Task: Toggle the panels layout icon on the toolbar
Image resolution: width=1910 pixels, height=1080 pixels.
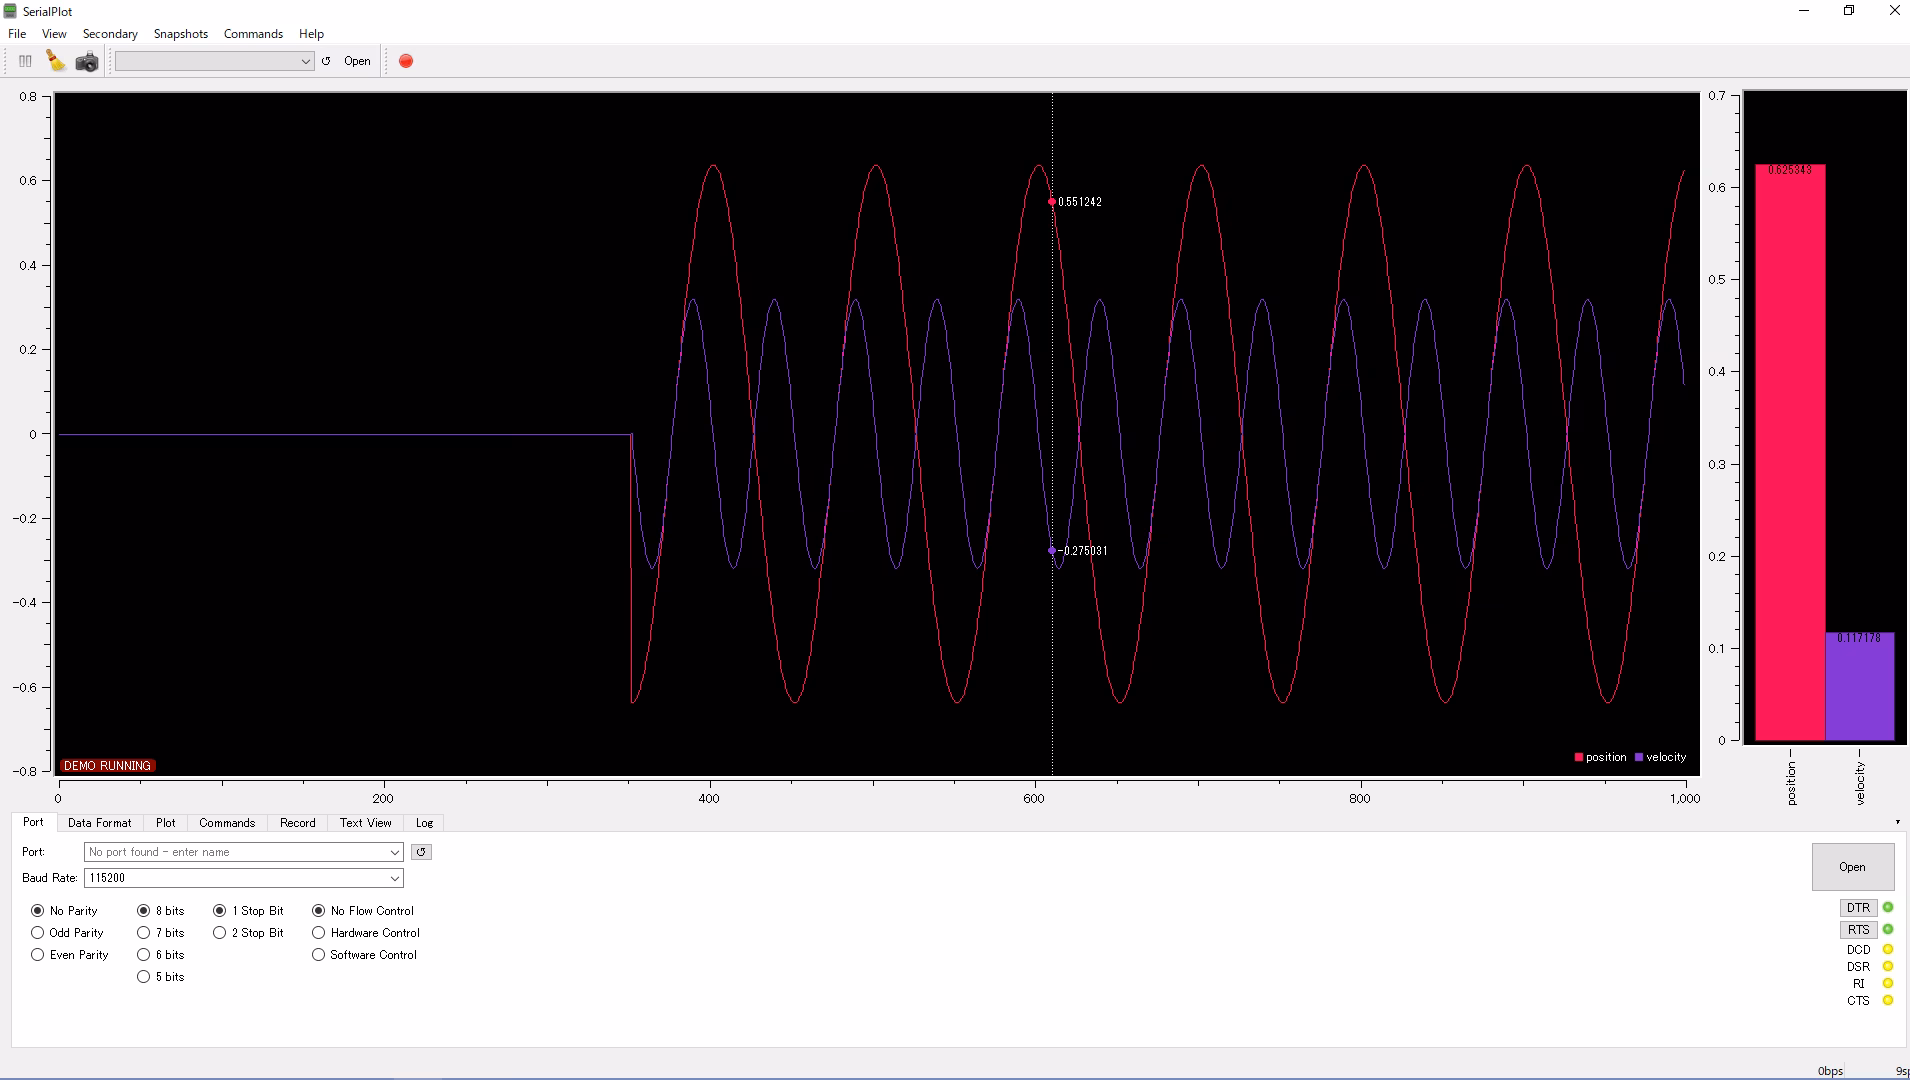Action: click(x=23, y=61)
